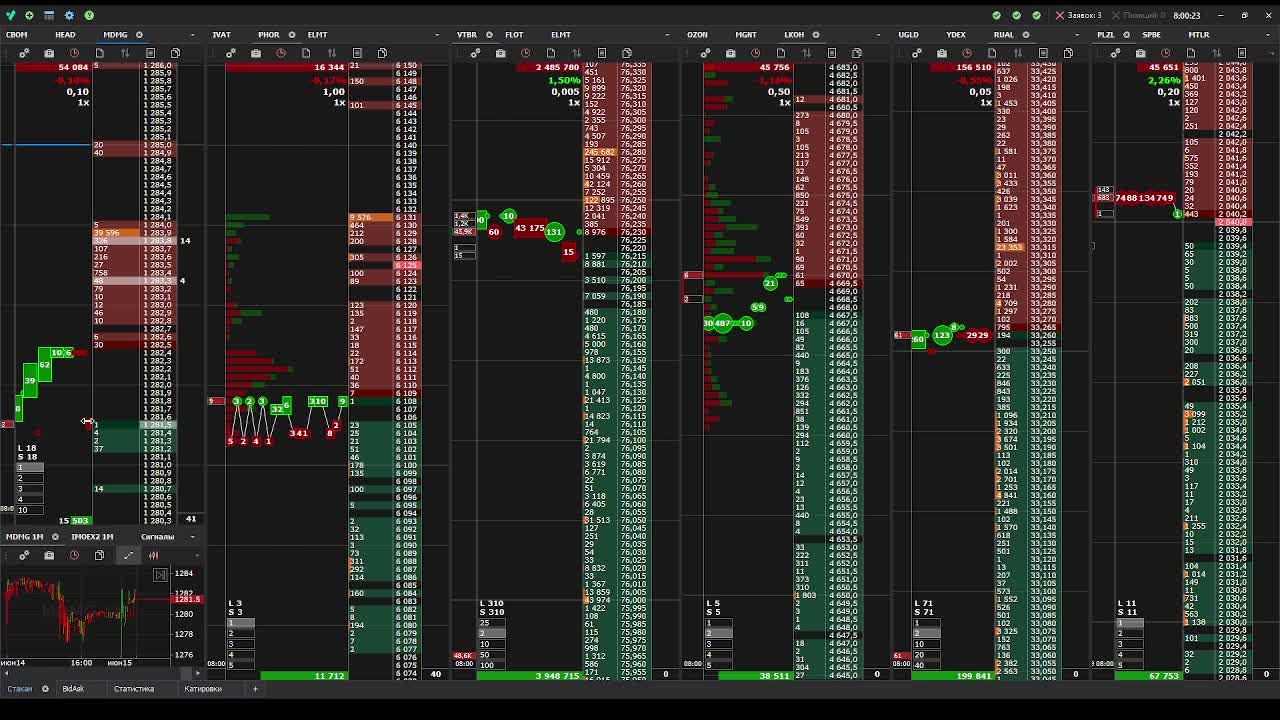Image resolution: width=1280 pixels, height=720 pixels.
Task: Switch to the OZON tab
Action: (x=697, y=35)
